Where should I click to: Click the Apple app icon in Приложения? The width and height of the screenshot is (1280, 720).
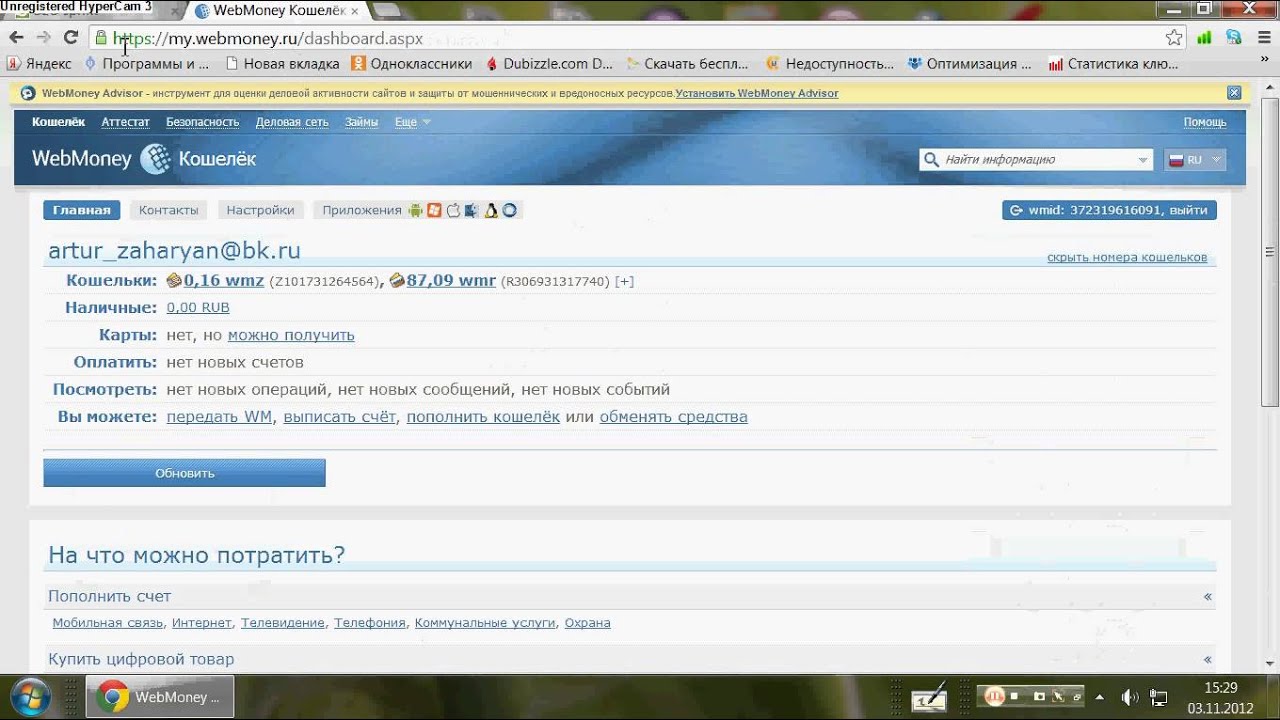pyautogui.click(x=453, y=210)
